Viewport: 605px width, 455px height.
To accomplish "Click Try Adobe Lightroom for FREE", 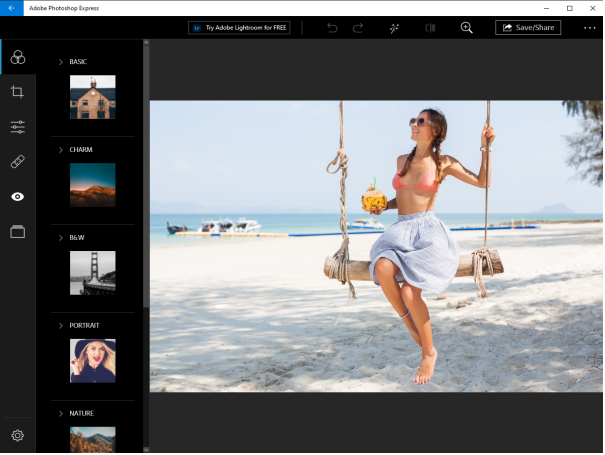I will click(239, 28).
